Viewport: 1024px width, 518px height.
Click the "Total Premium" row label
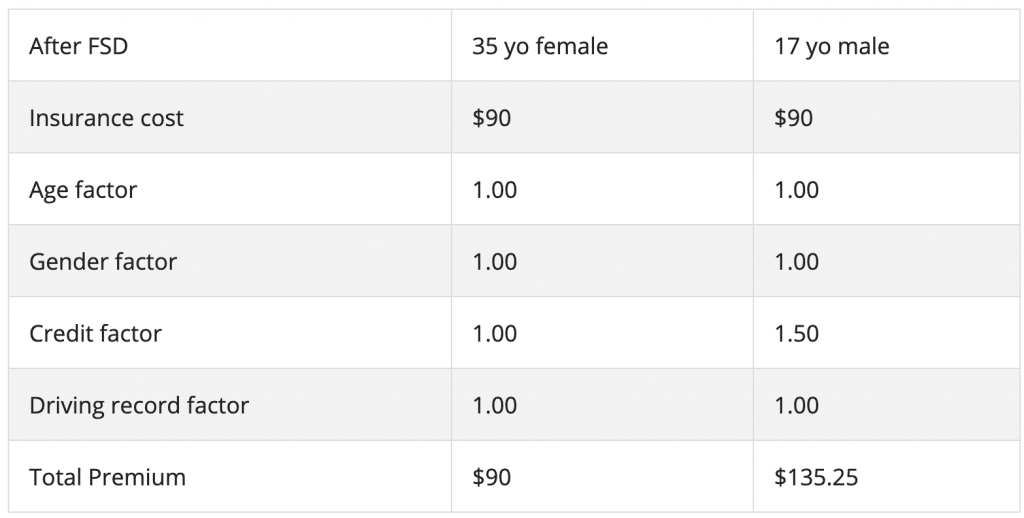pyautogui.click(x=108, y=478)
